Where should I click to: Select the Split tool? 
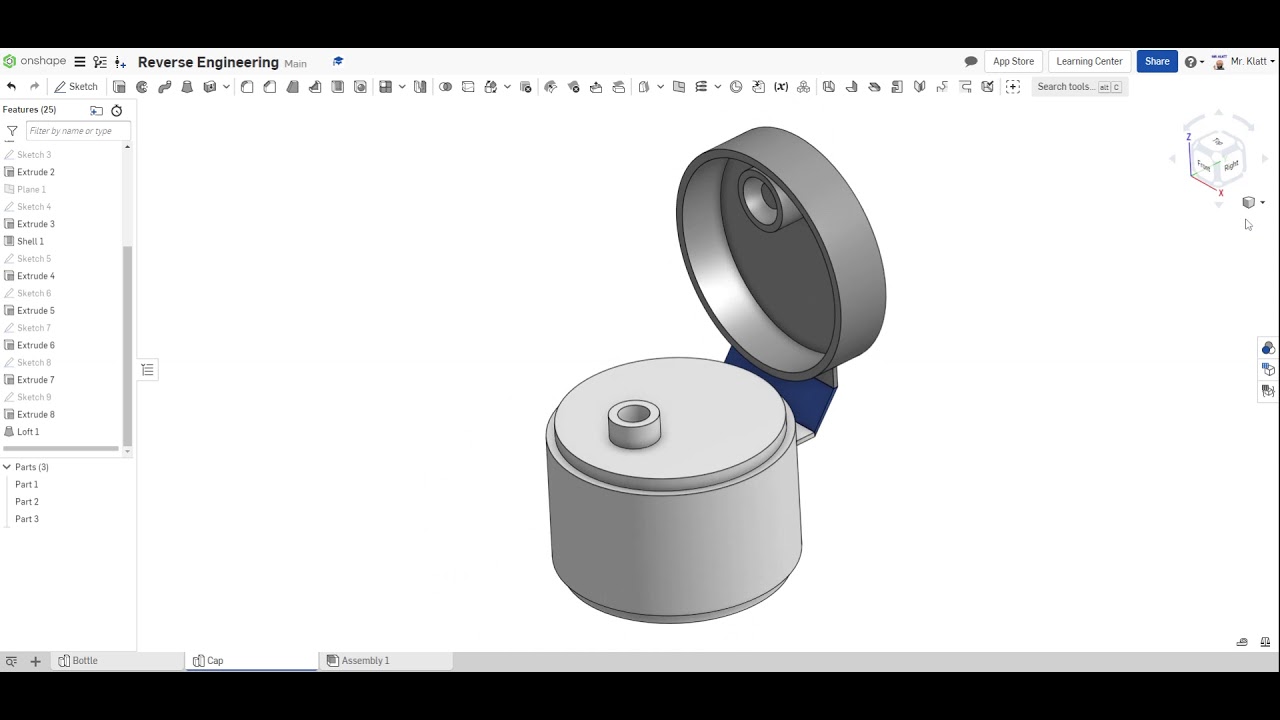pos(468,87)
